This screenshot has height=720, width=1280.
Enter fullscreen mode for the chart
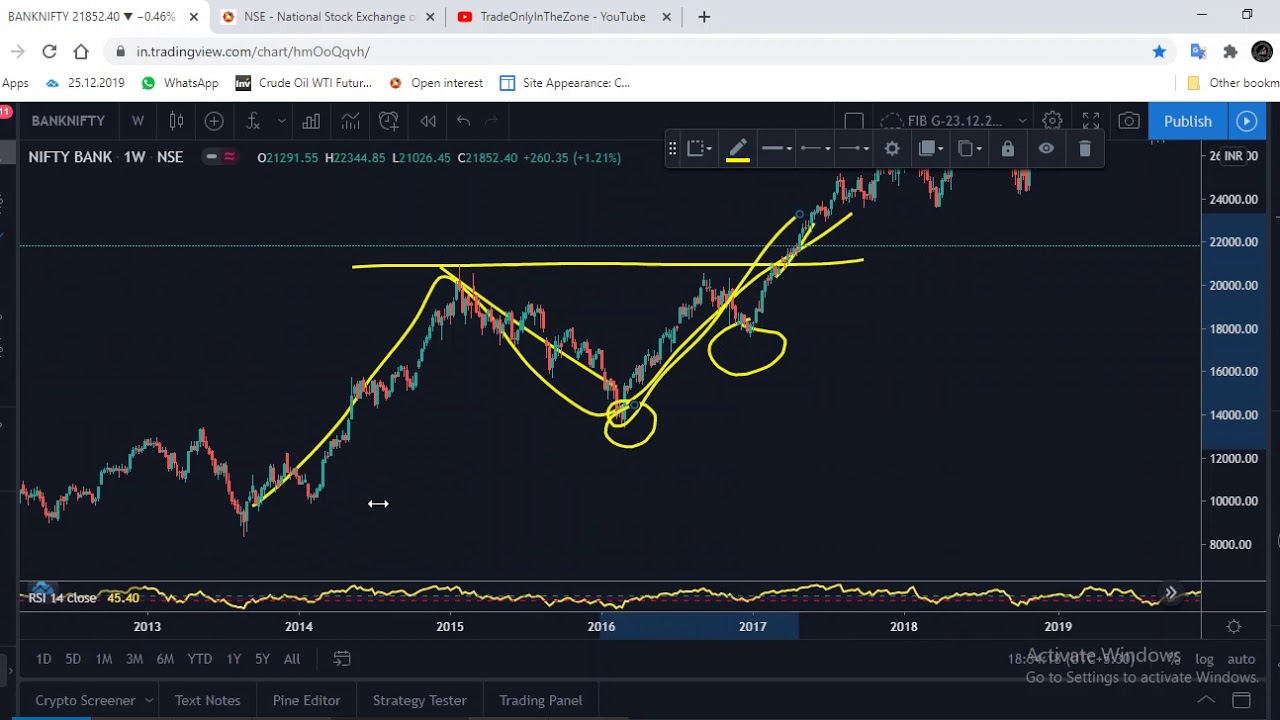(x=1091, y=121)
